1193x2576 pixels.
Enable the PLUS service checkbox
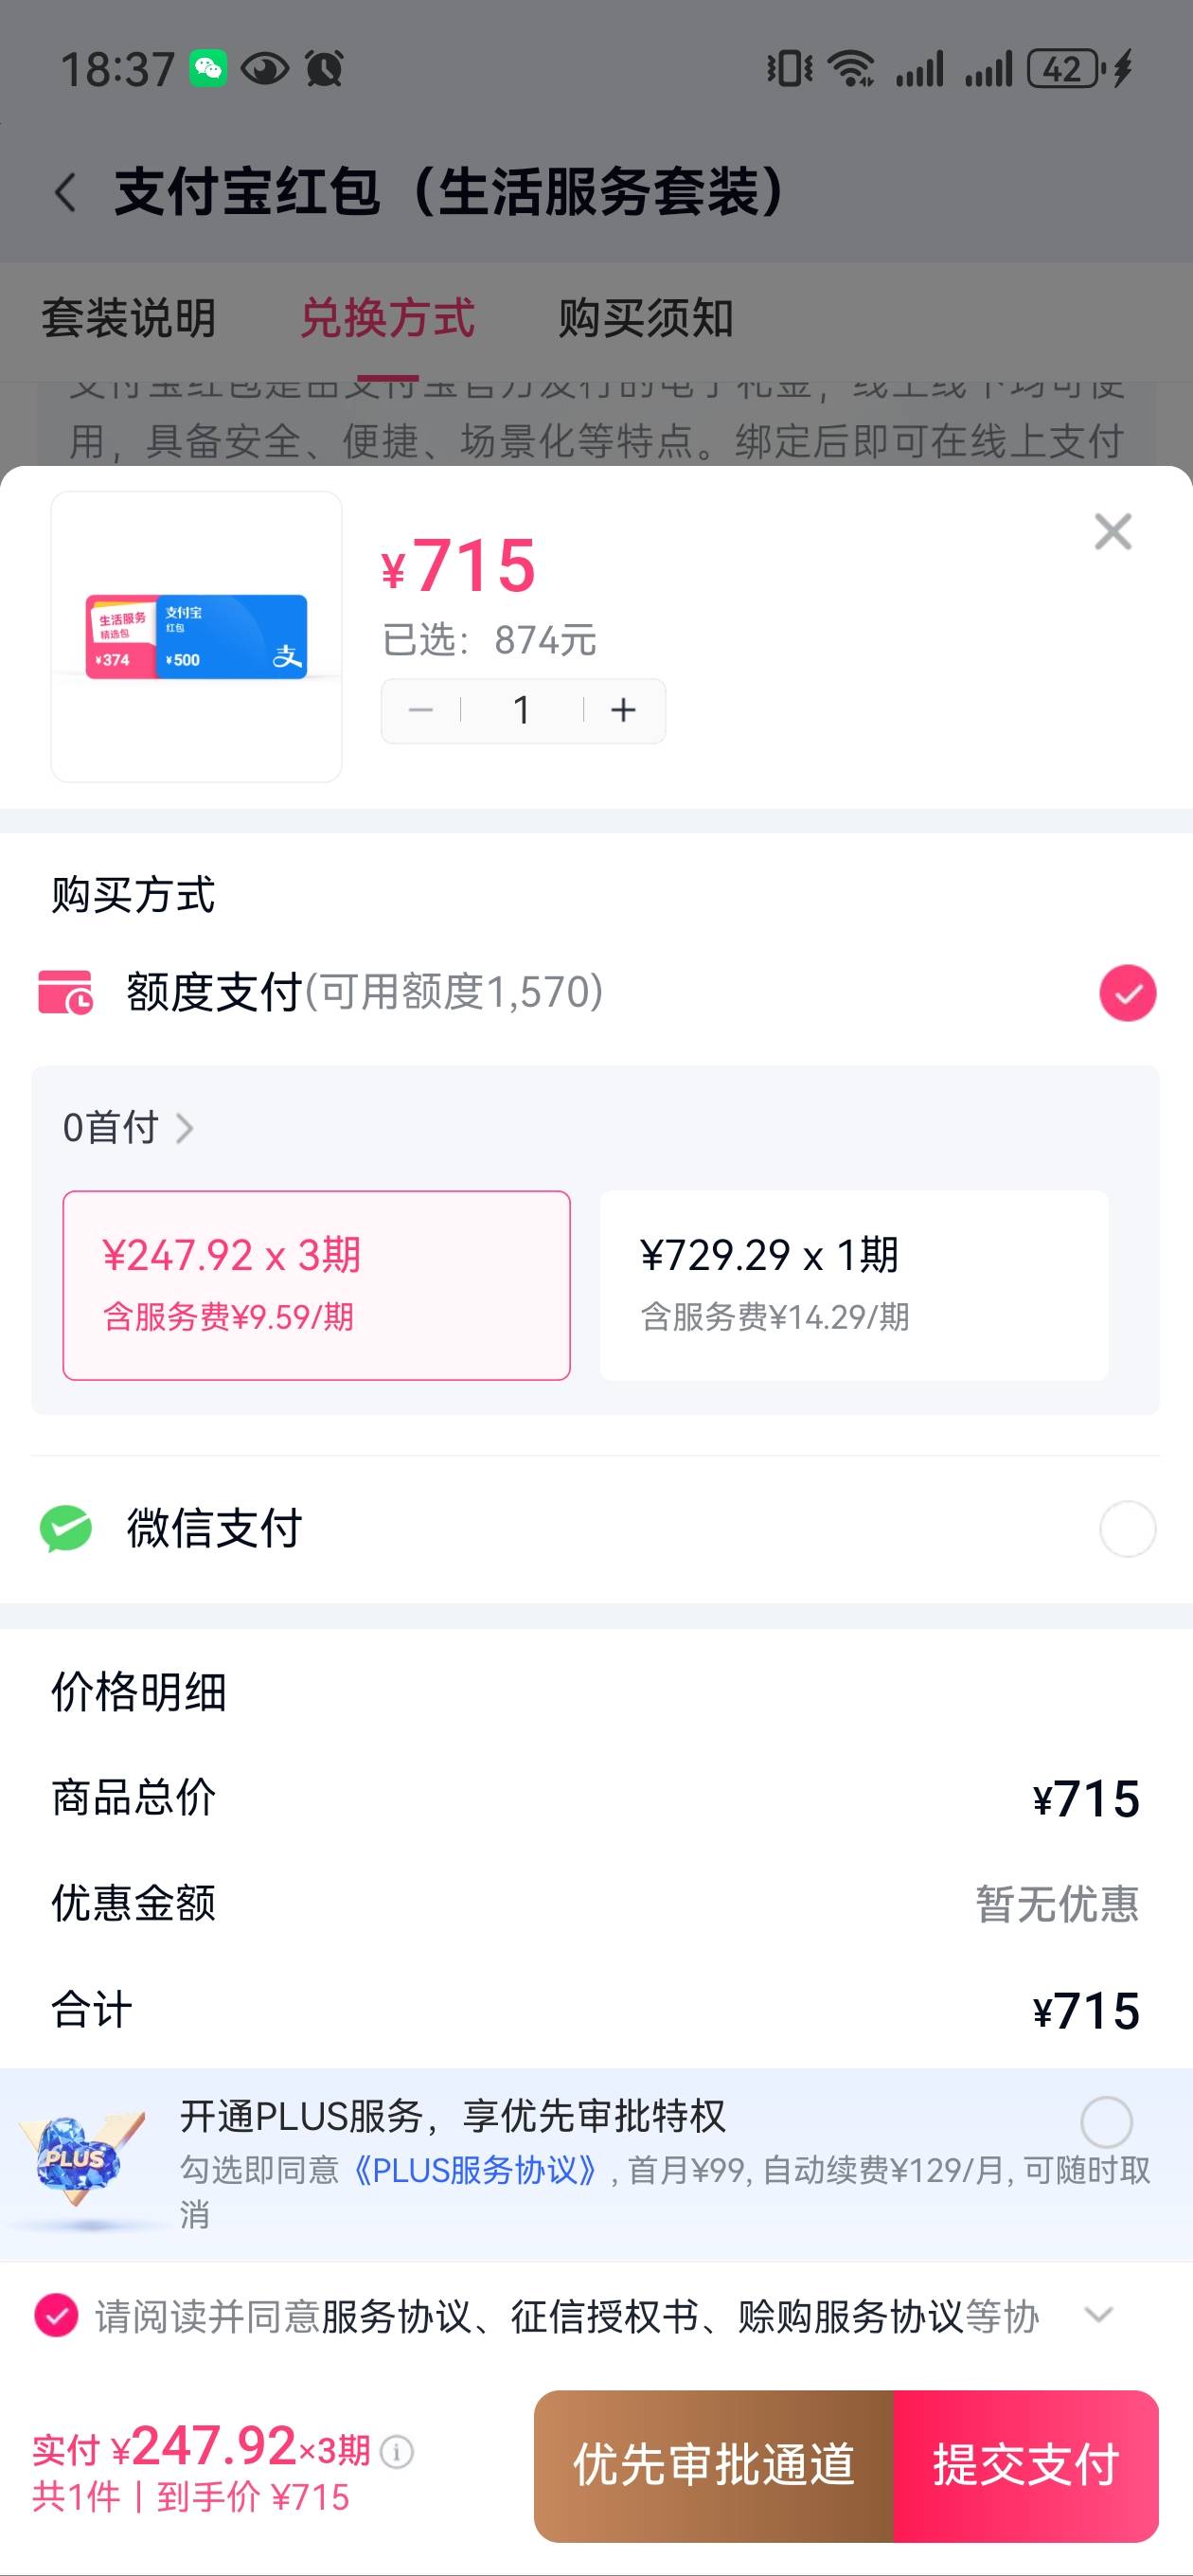(1106, 2121)
